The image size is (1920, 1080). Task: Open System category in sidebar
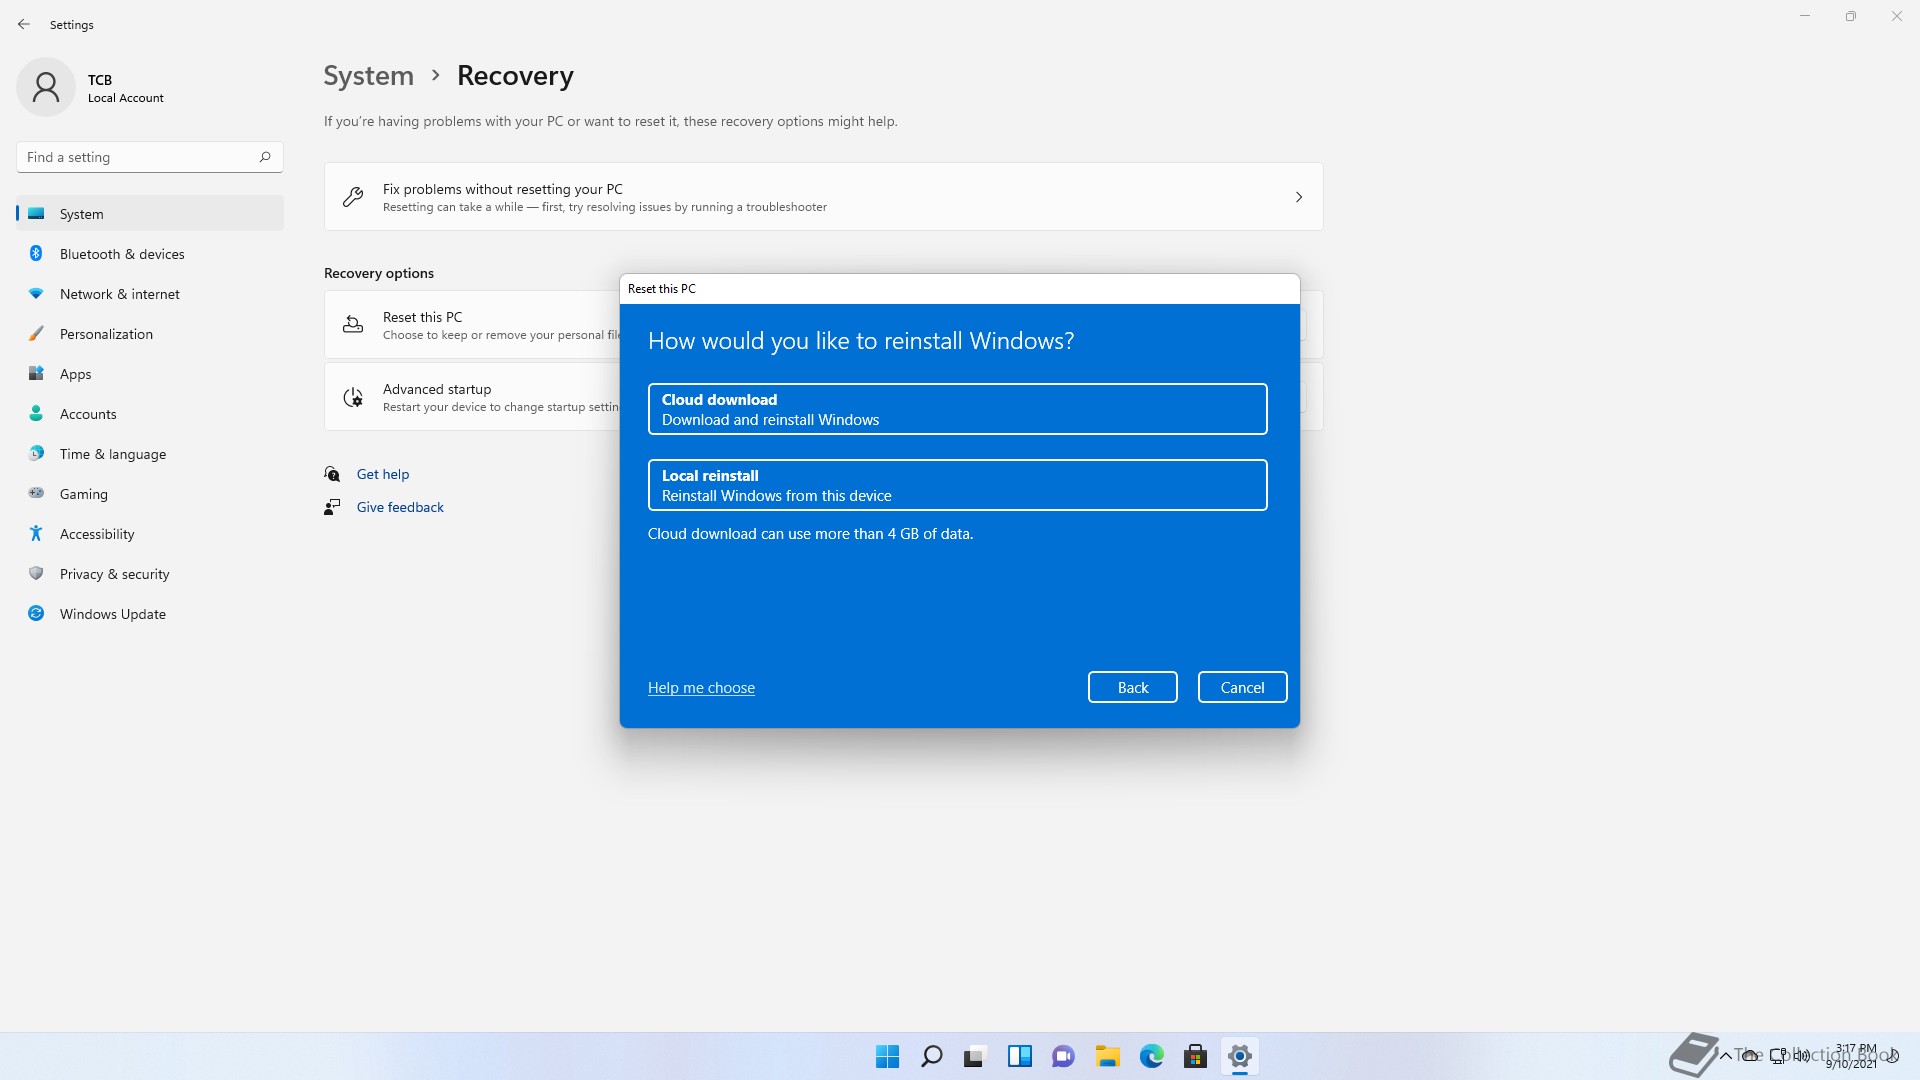150,214
